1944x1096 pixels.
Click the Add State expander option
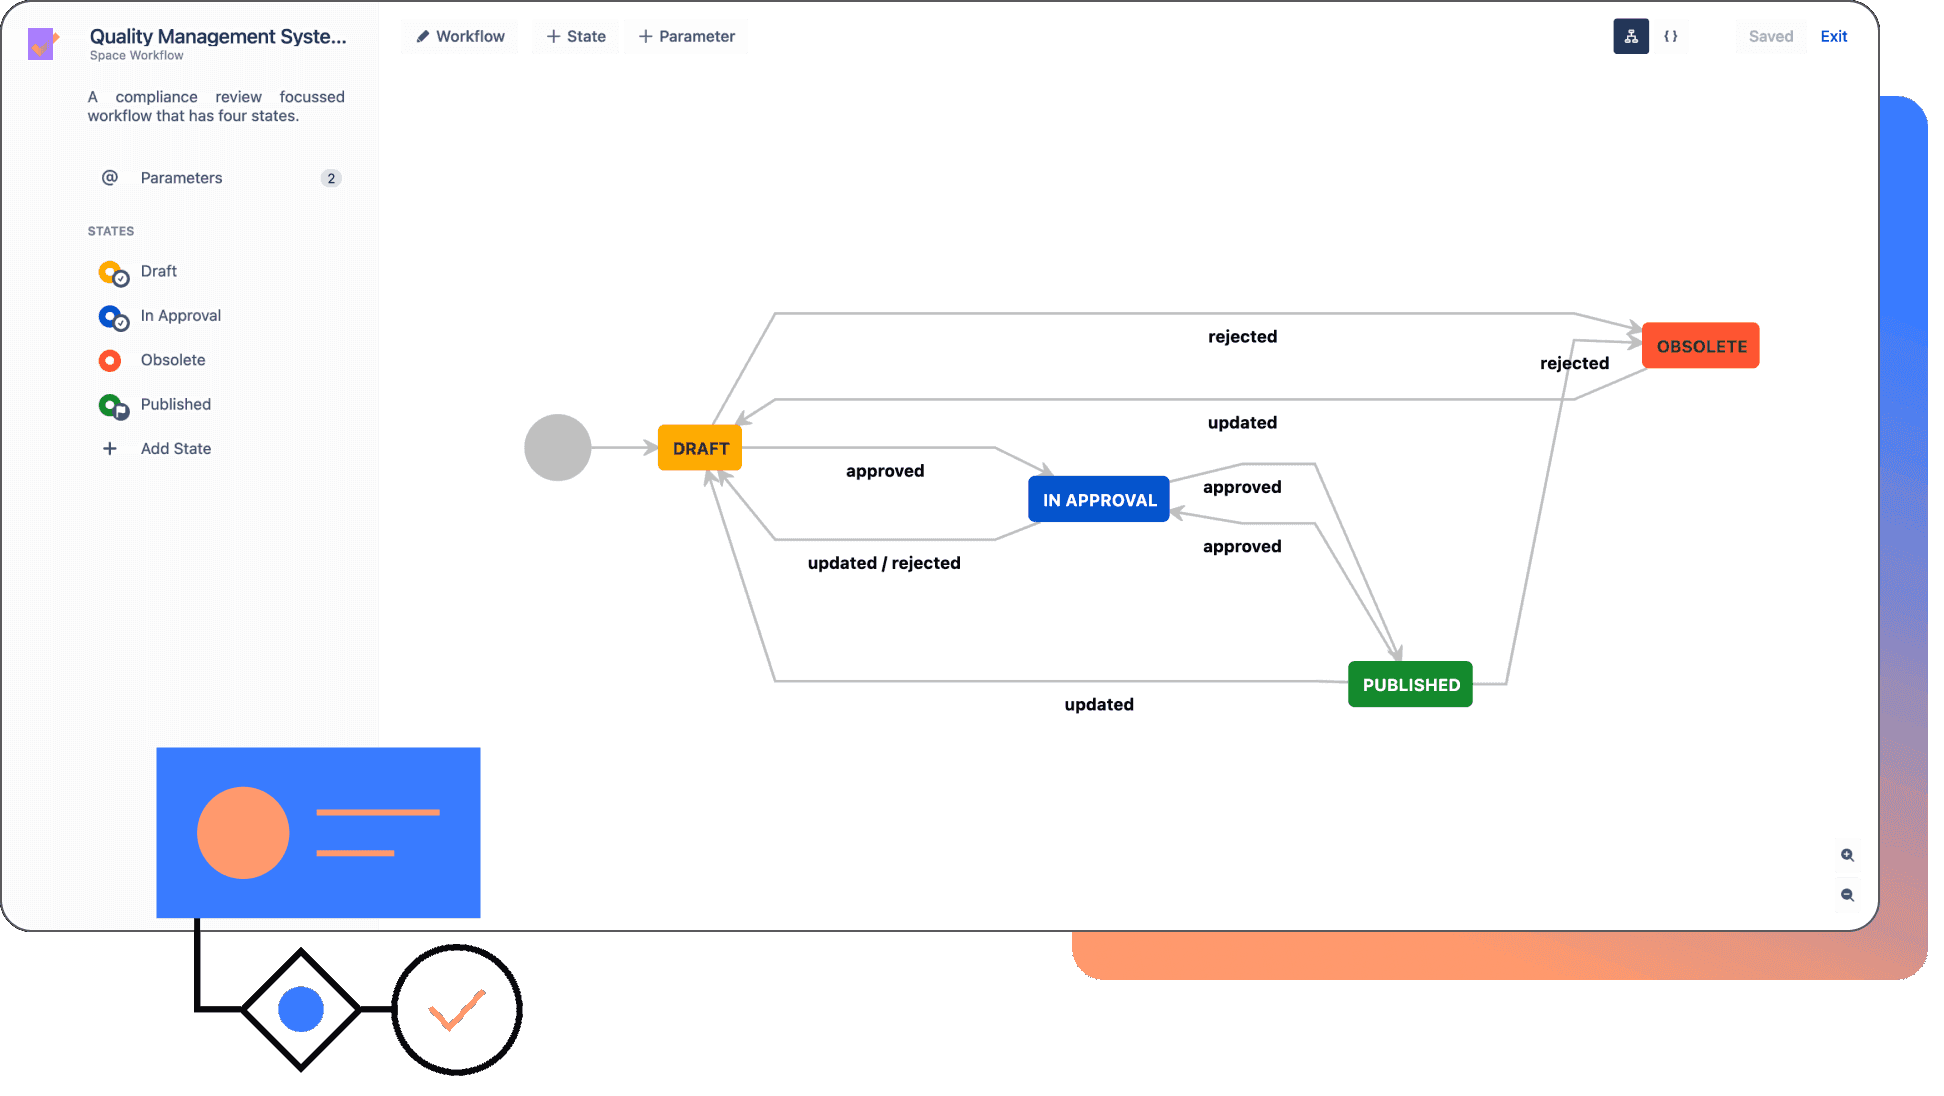point(175,447)
